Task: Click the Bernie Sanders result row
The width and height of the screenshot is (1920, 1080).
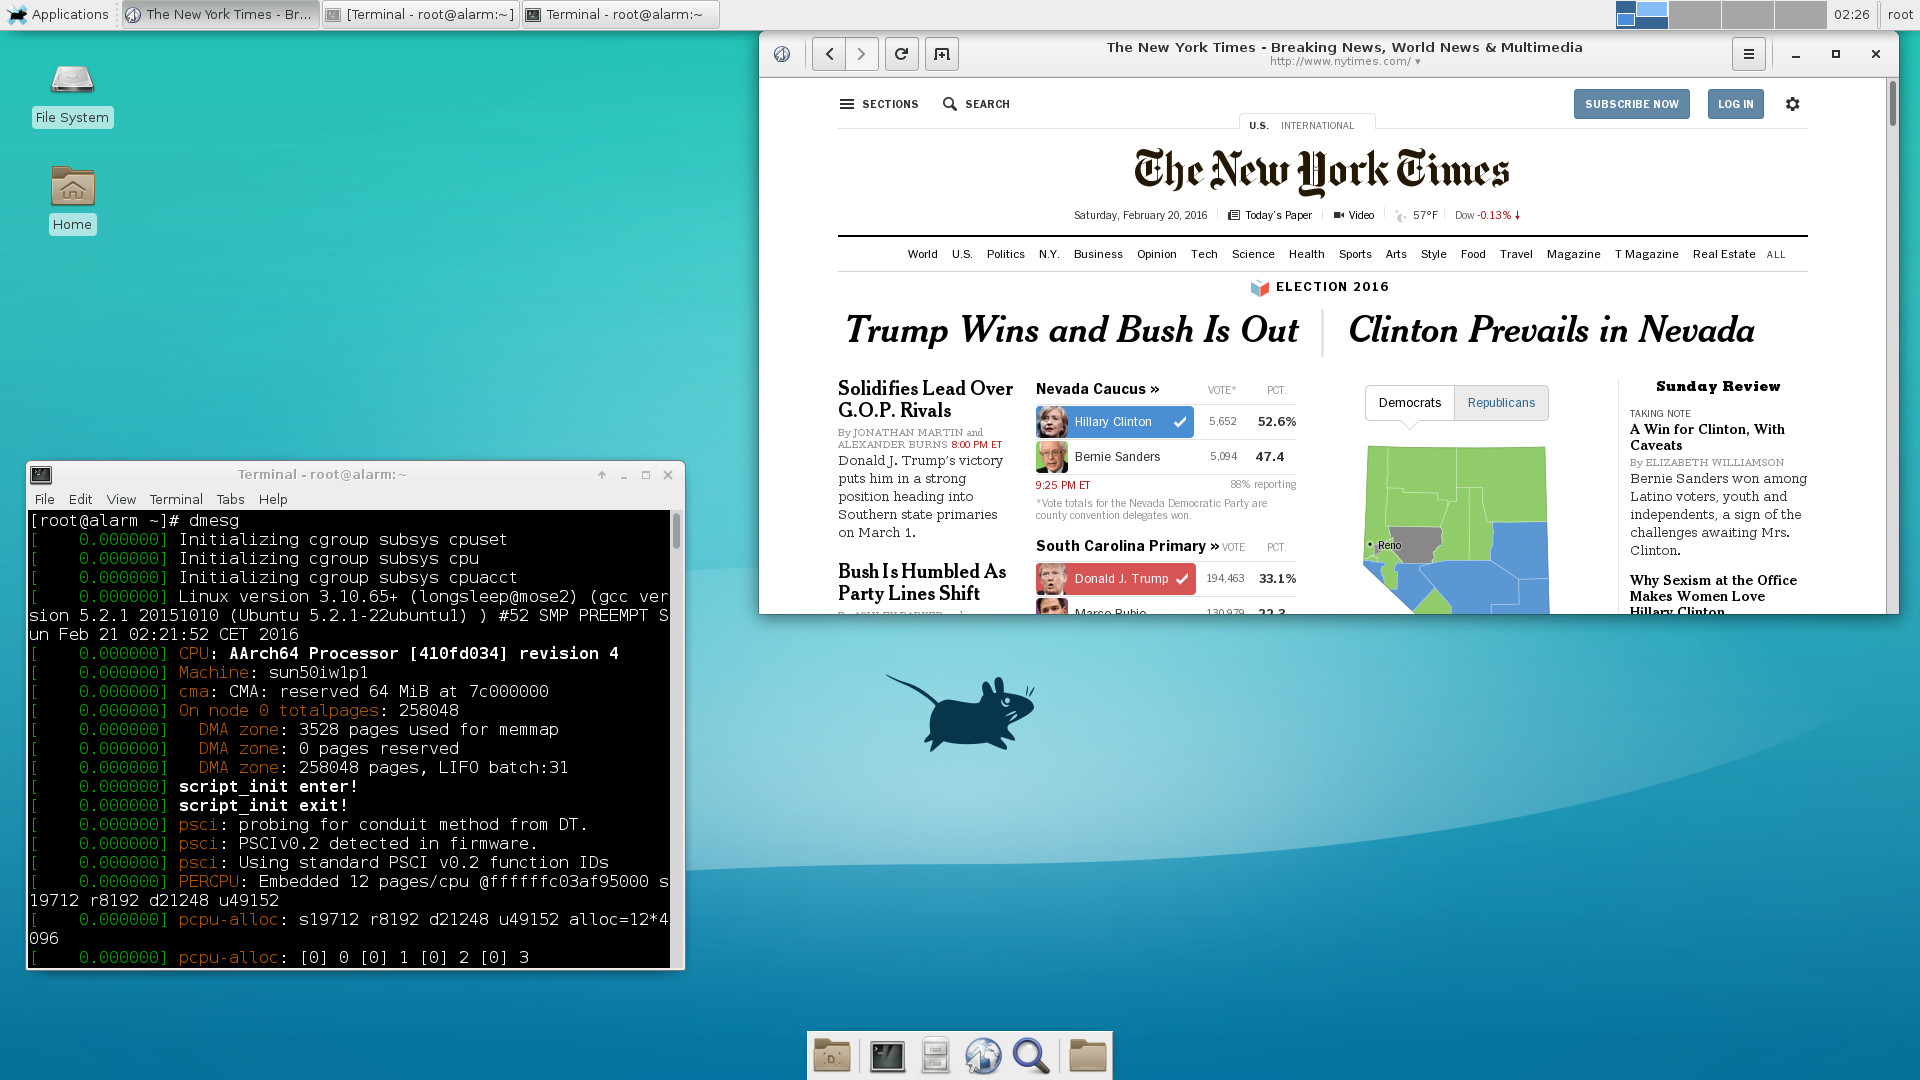Action: point(1166,457)
